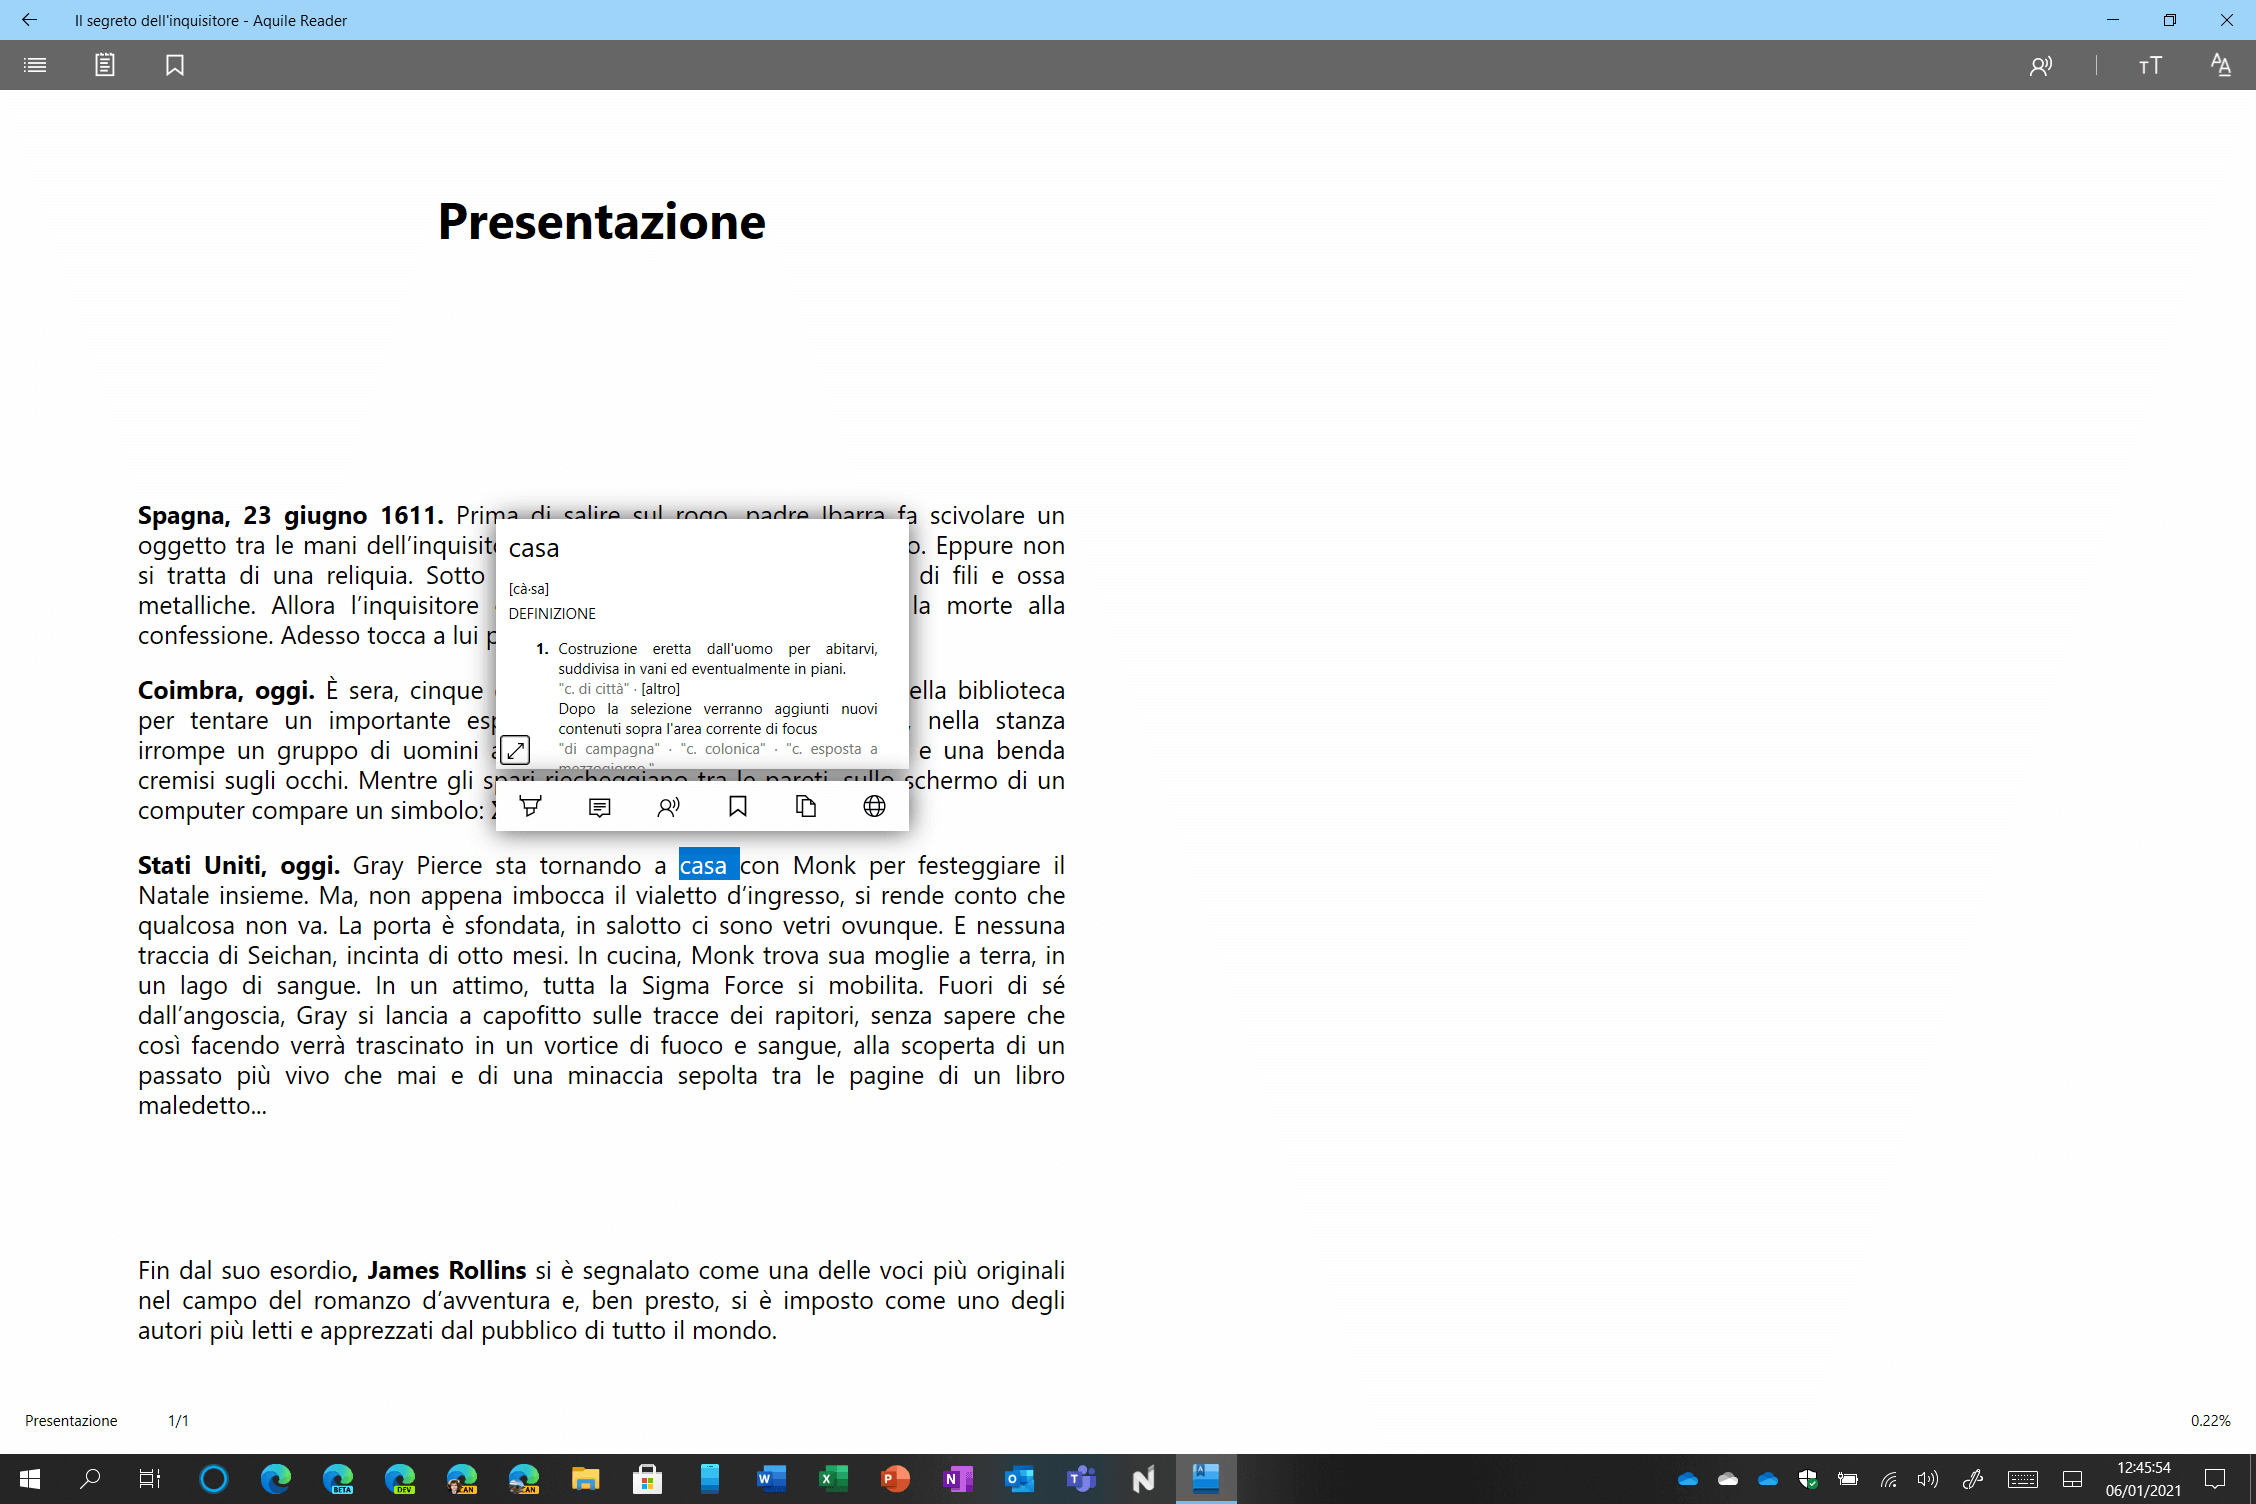2256x1504 pixels.
Task: Open Task View on the taskbar
Action: point(150,1478)
